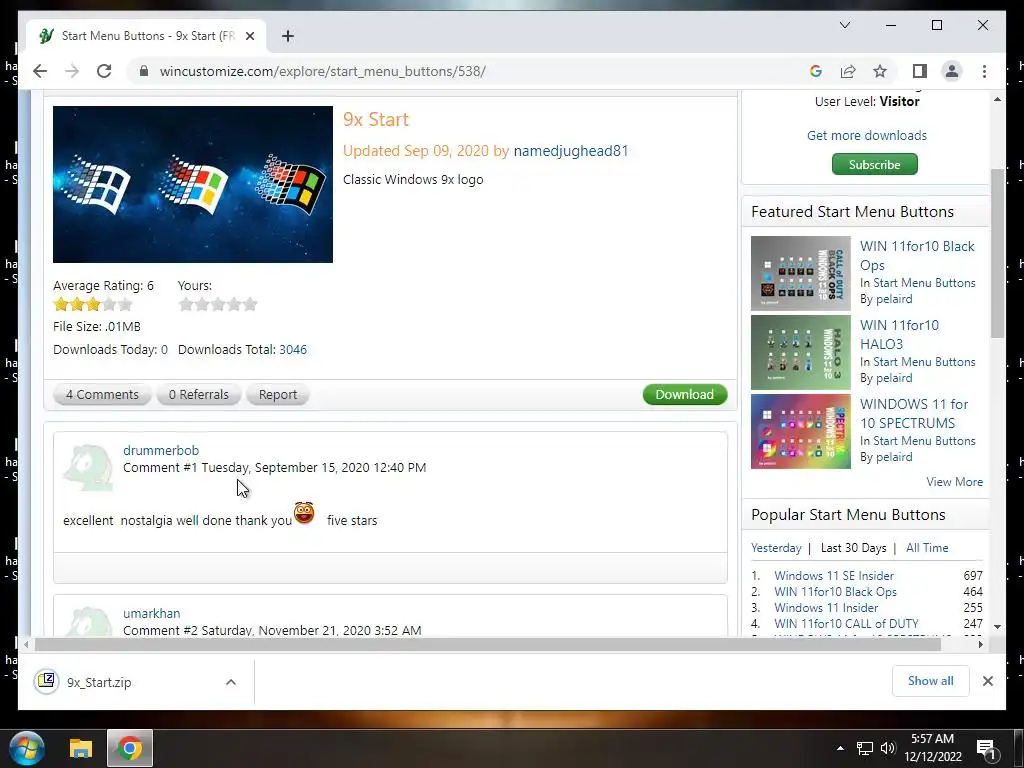Open drummerbob's profile
The height and width of the screenshot is (768, 1024).
click(161, 450)
